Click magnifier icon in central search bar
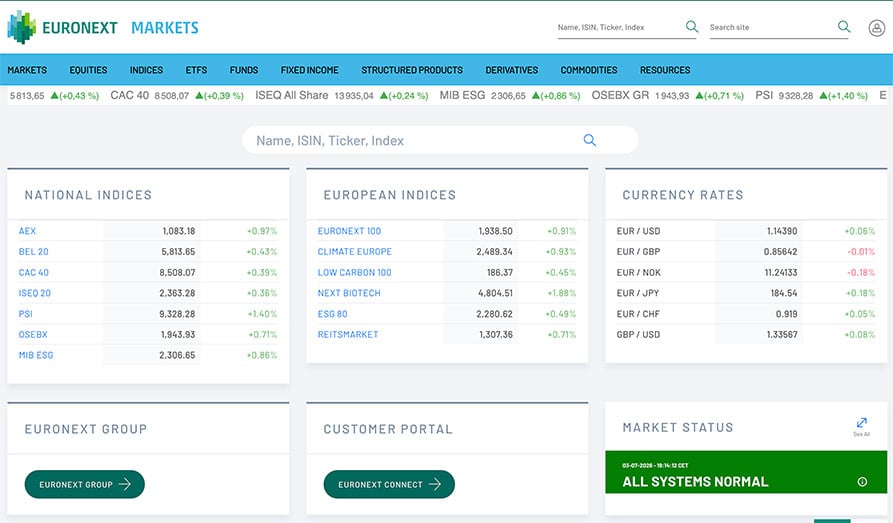The height and width of the screenshot is (523, 893). [589, 140]
